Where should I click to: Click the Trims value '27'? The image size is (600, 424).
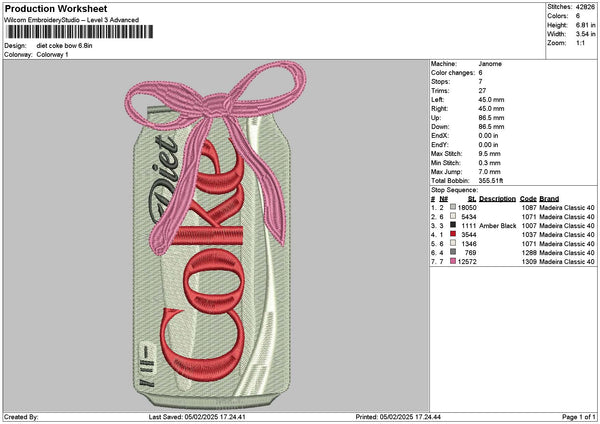[x=482, y=91]
